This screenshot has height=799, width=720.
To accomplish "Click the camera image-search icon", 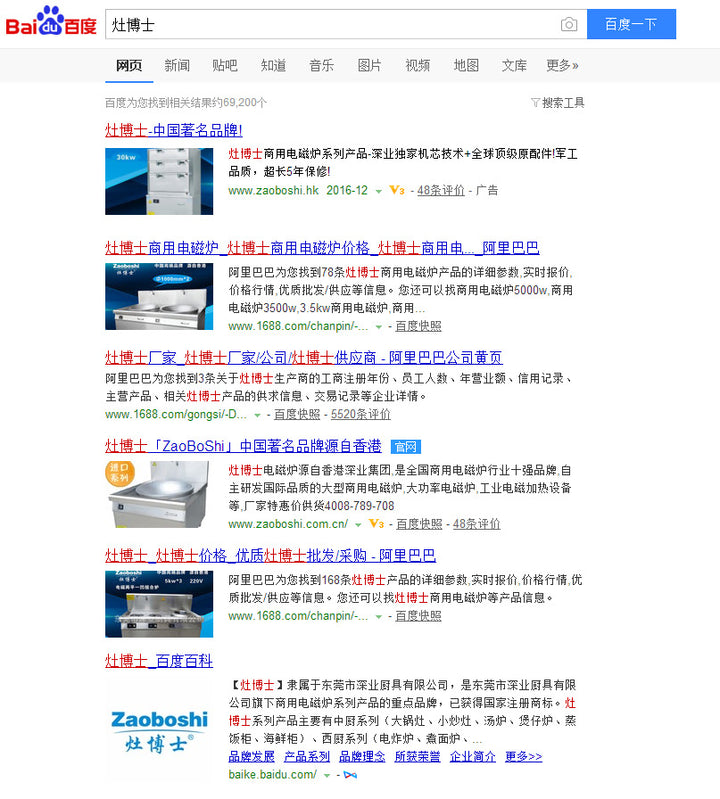I will point(568,24).
